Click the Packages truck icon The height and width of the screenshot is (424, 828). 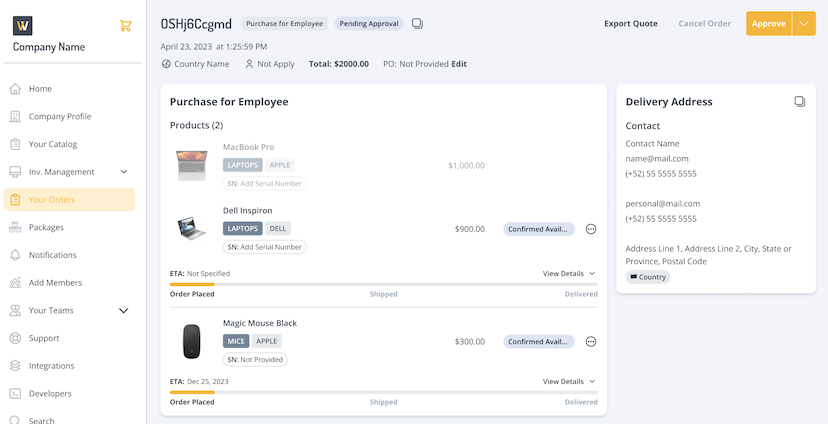(15, 227)
